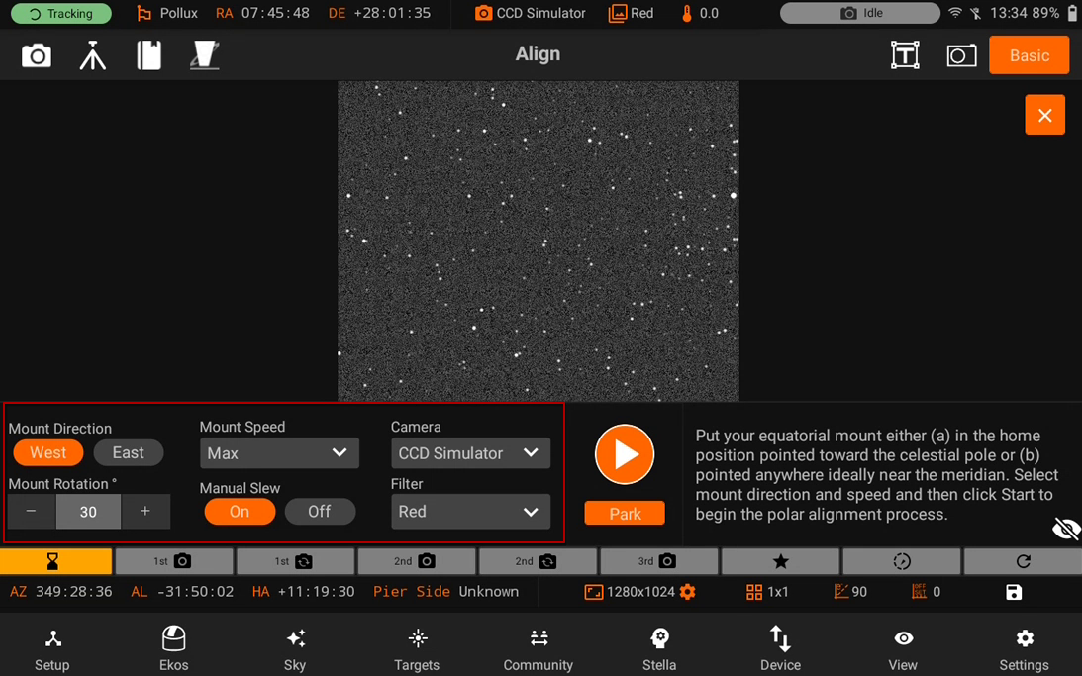Open the tripod mount module icon
The image size is (1082, 676).
tap(92, 56)
